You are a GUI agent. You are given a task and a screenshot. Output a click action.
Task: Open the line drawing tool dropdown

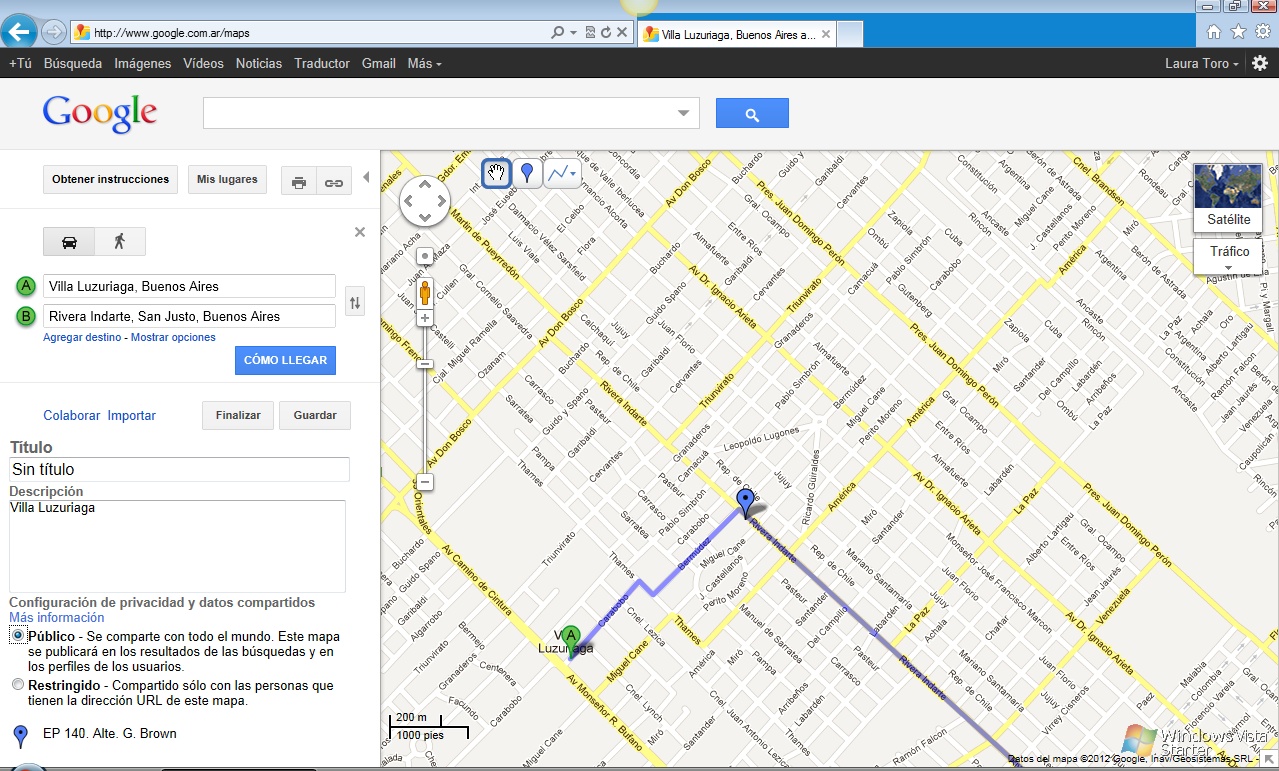[x=572, y=172]
